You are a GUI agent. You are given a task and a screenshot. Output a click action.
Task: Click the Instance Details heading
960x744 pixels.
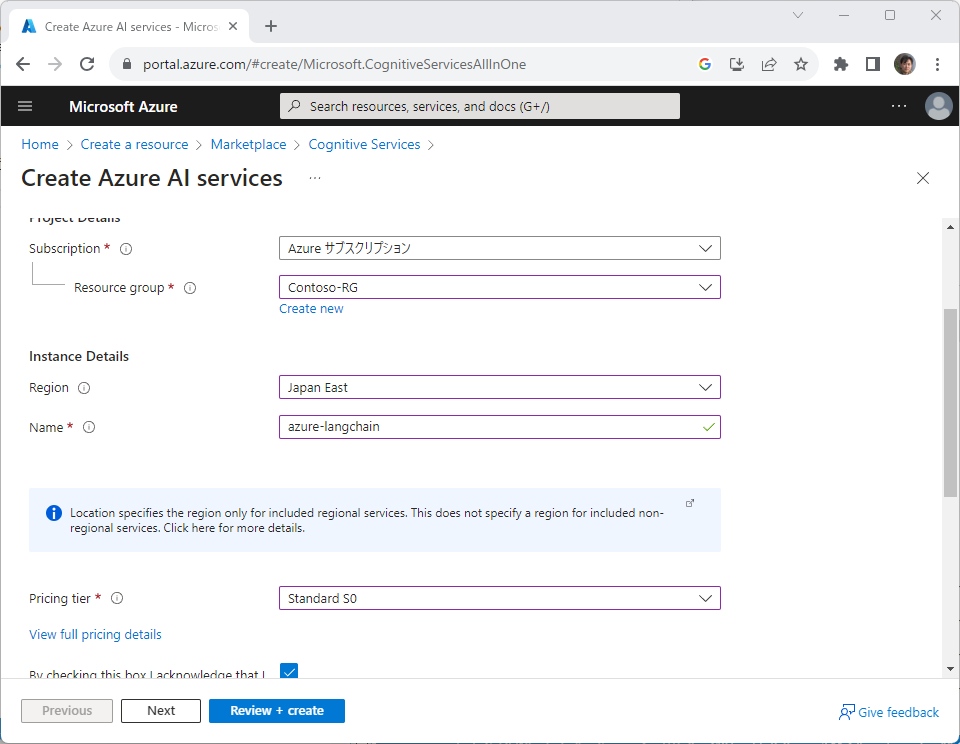pyautogui.click(x=79, y=356)
